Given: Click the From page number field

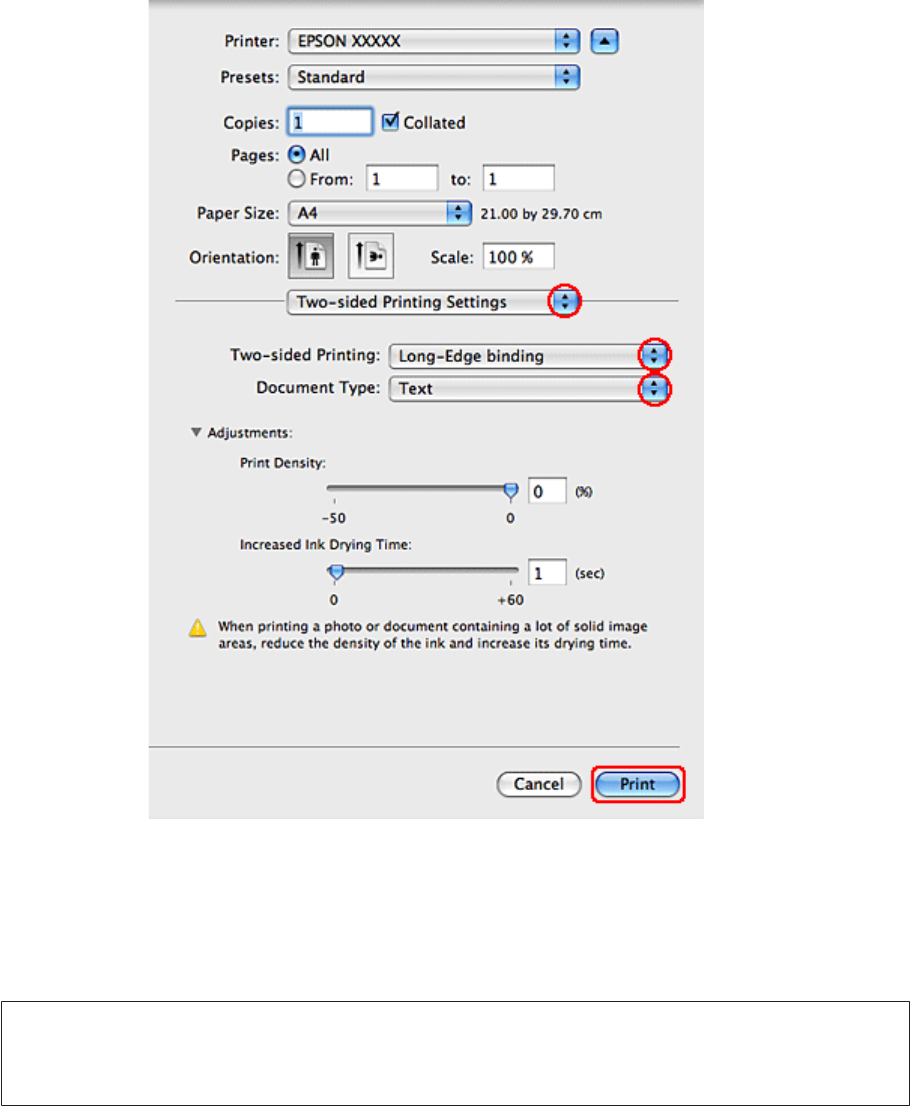Looking at the screenshot, I should coord(402,179).
